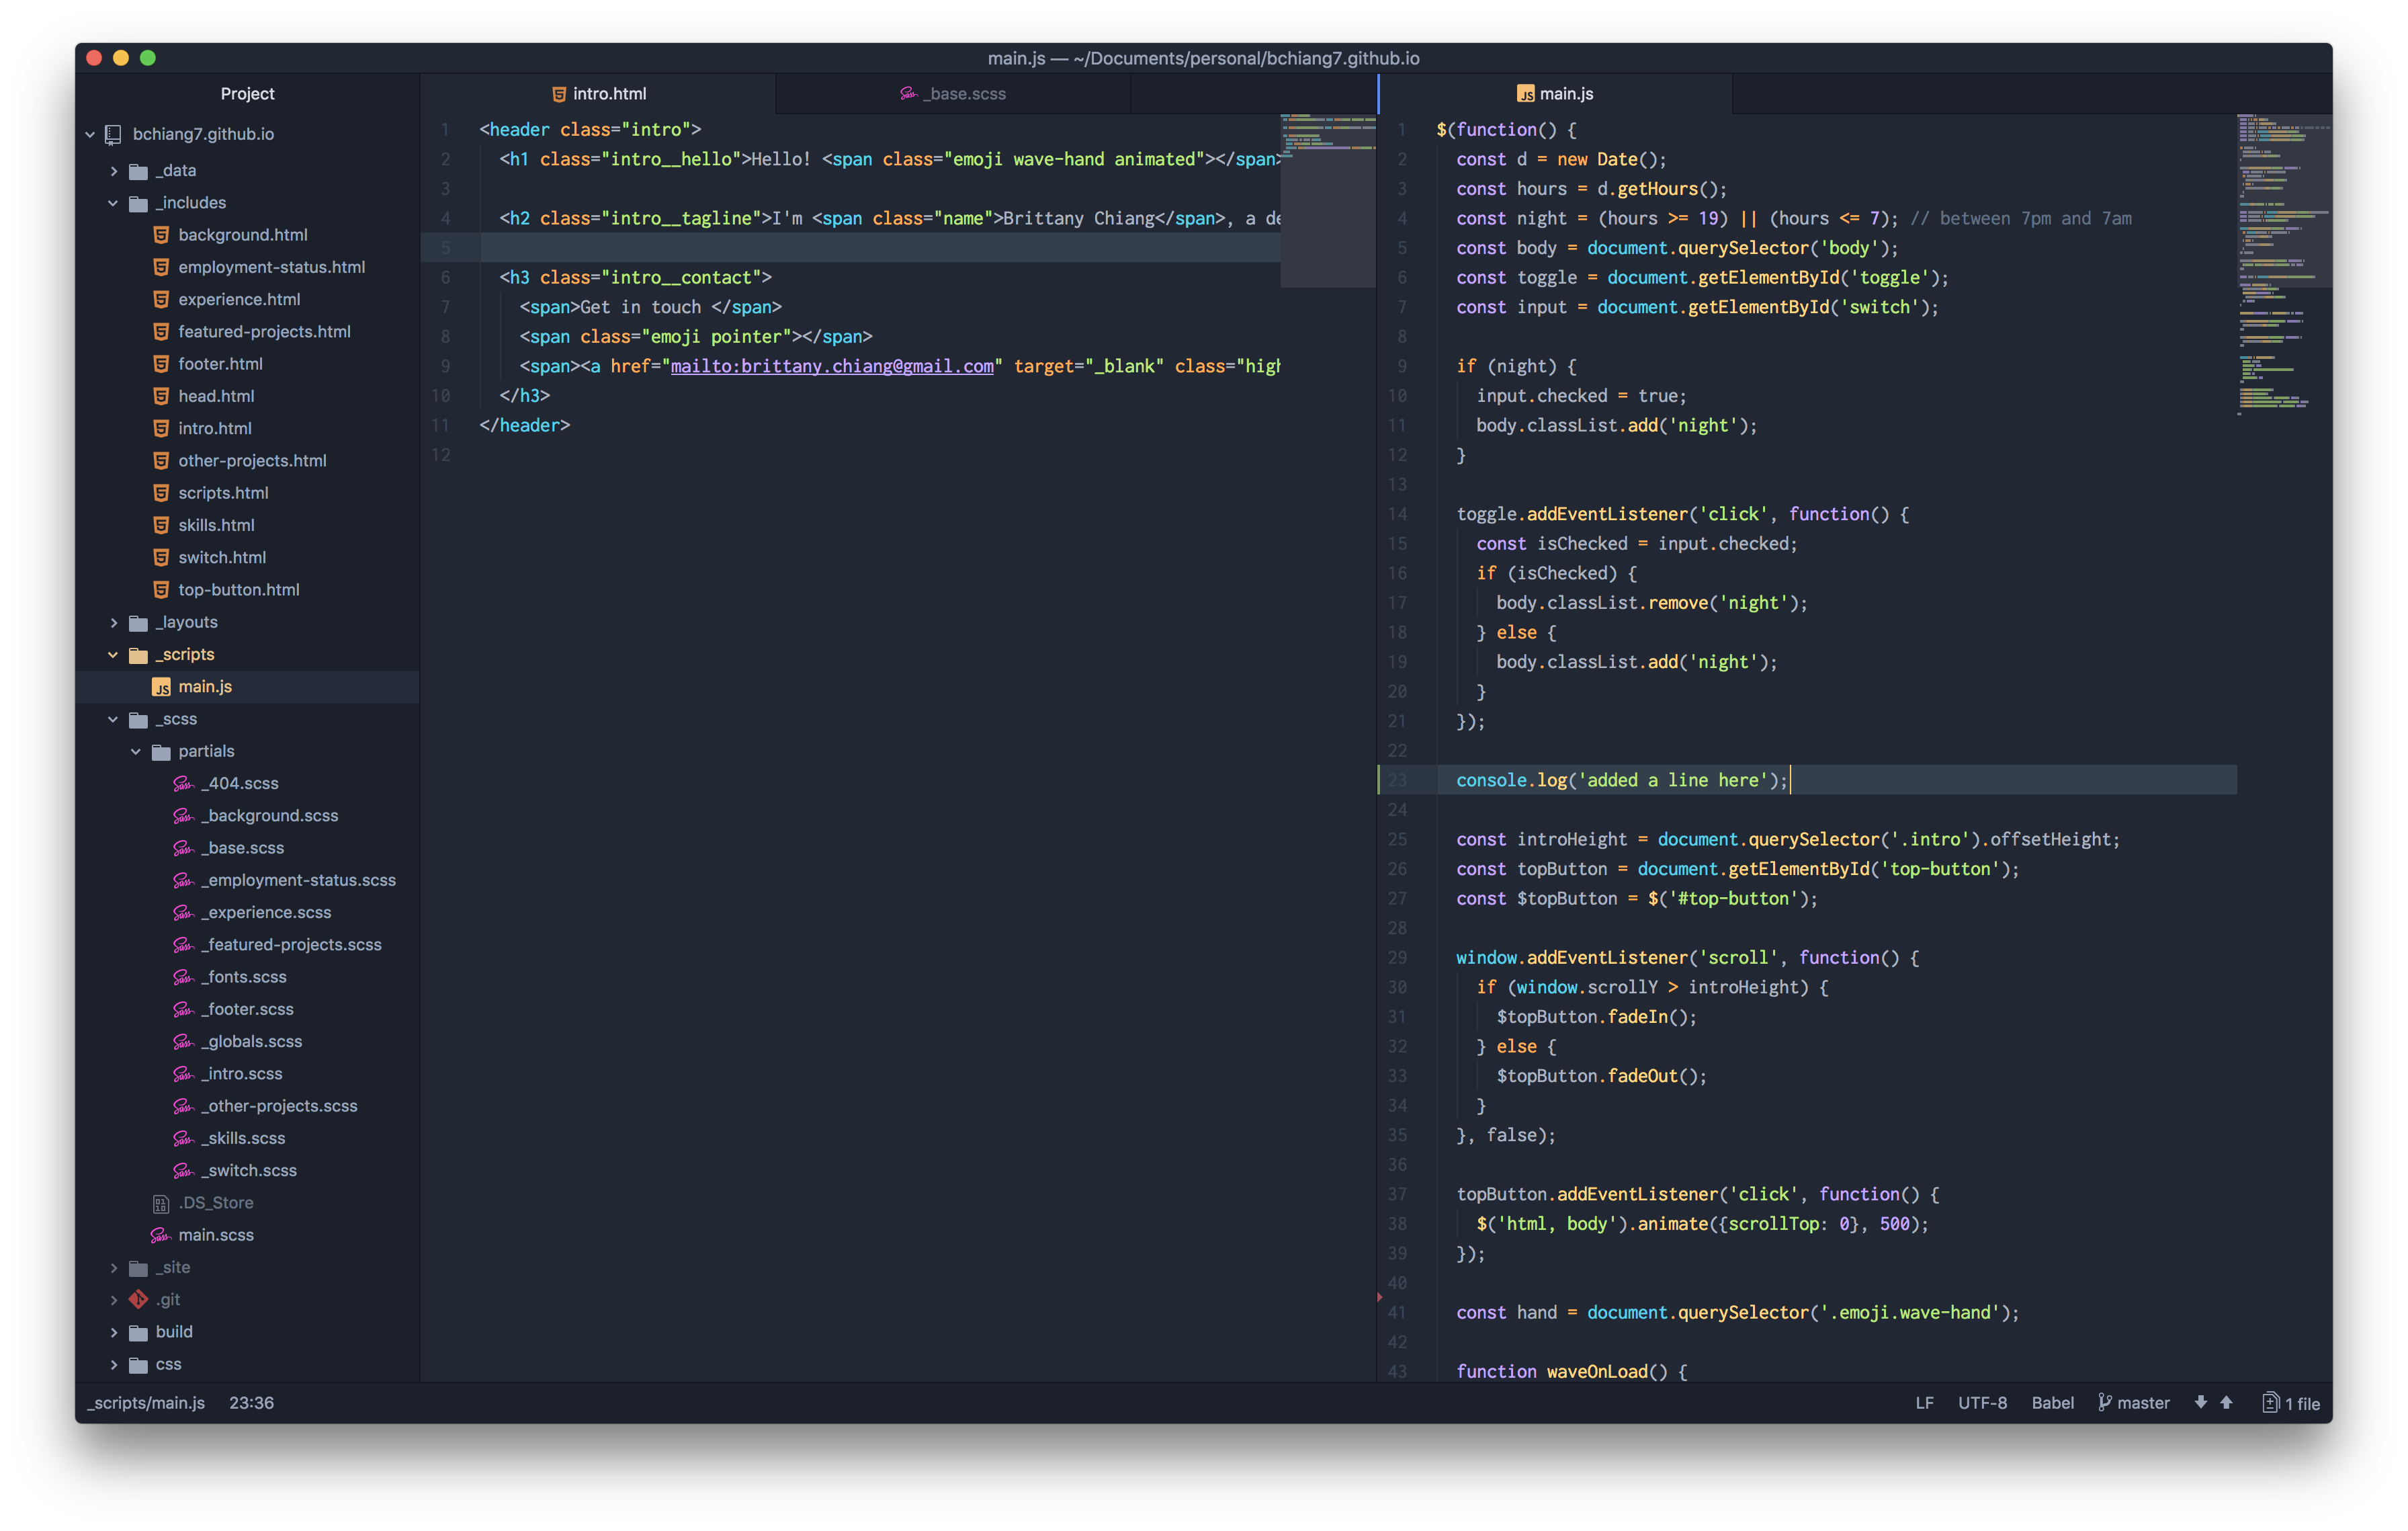Open the 1 file changed indicator
2408x1531 pixels.
(x=2291, y=1403)
